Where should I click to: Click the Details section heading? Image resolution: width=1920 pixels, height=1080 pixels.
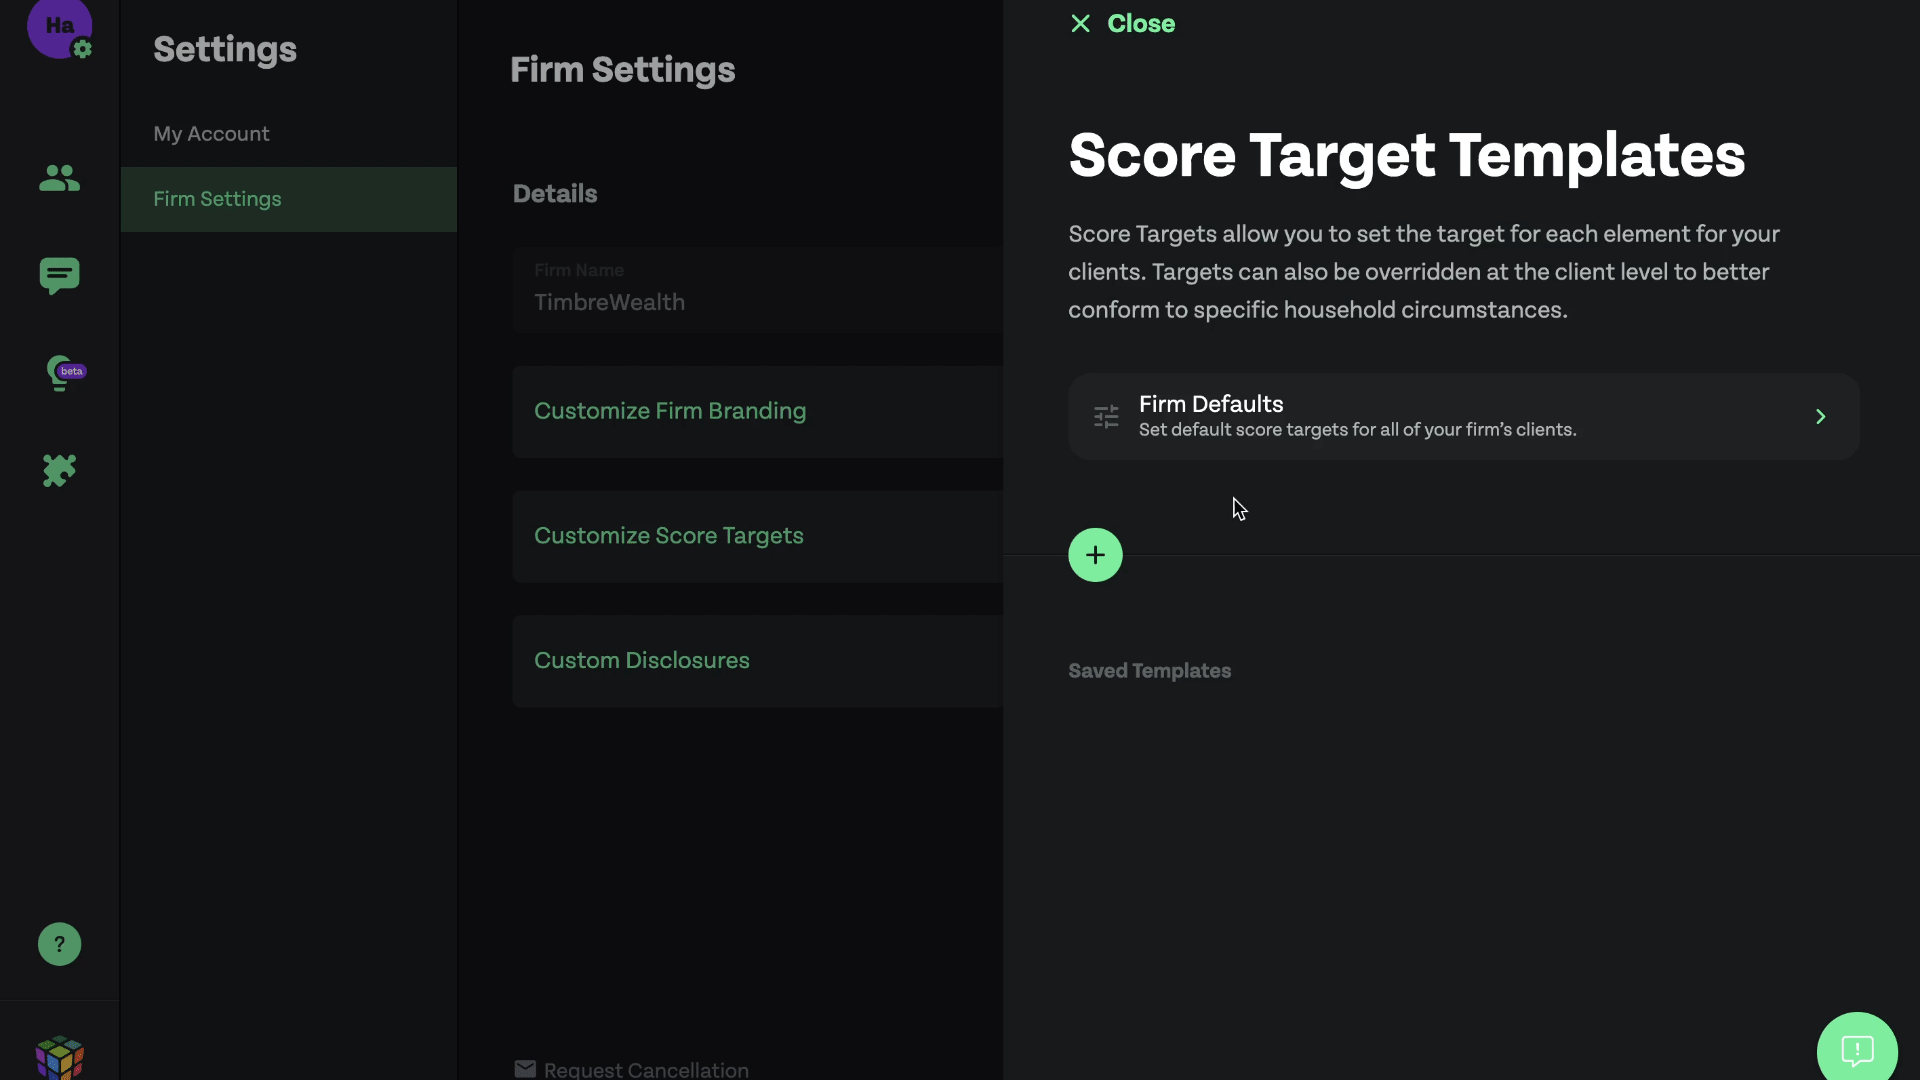555,194
